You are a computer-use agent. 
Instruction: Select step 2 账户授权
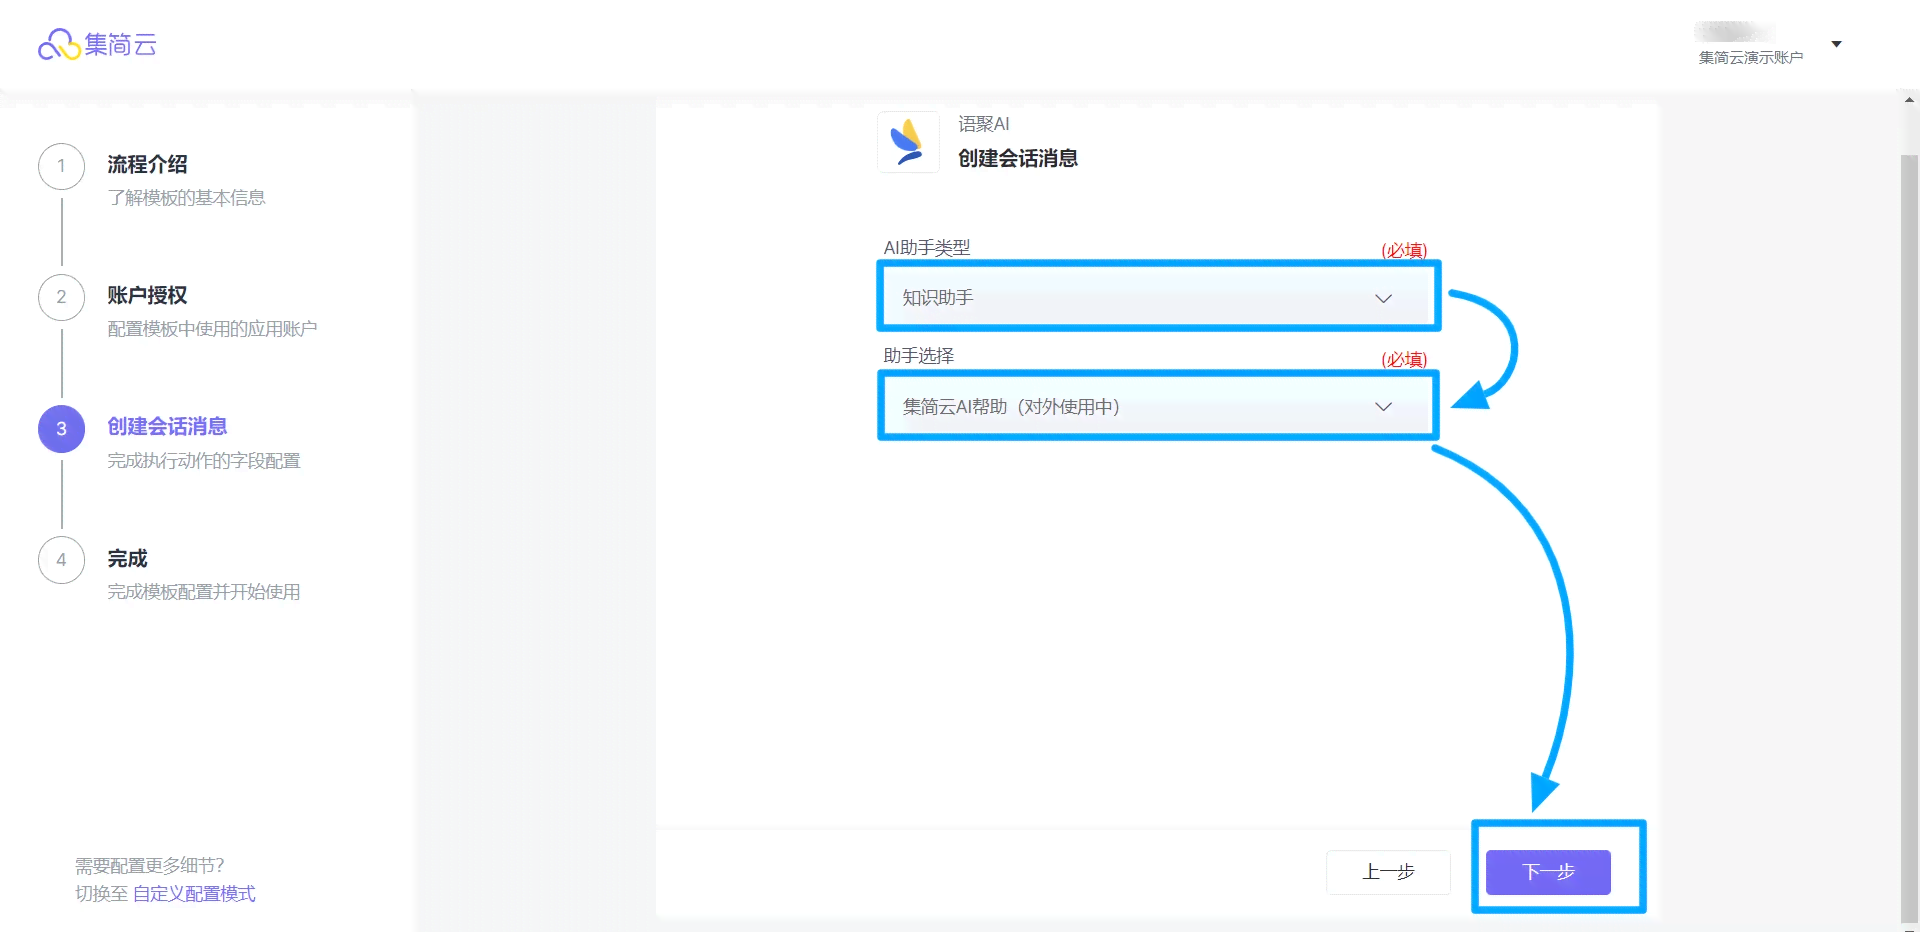(x=147, y=295)
